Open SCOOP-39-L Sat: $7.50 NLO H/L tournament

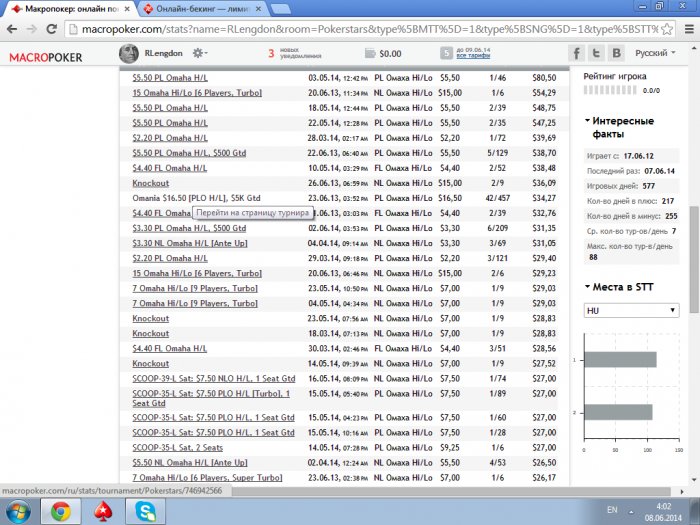pos(214,379)
